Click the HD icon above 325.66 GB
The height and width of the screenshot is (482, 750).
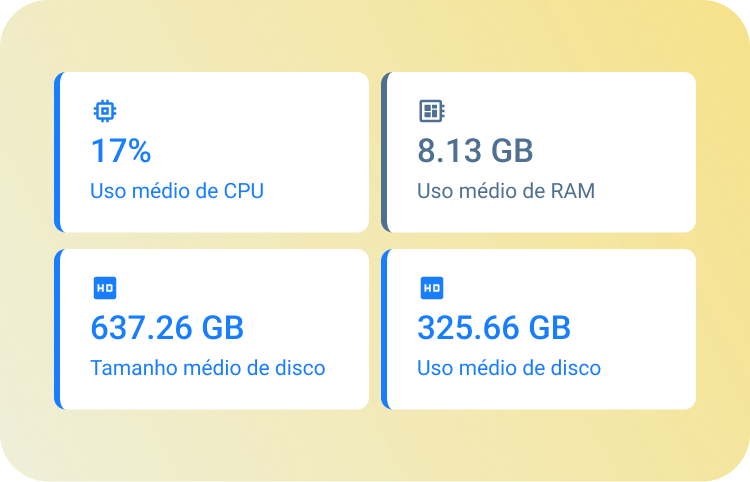[431, 288]
